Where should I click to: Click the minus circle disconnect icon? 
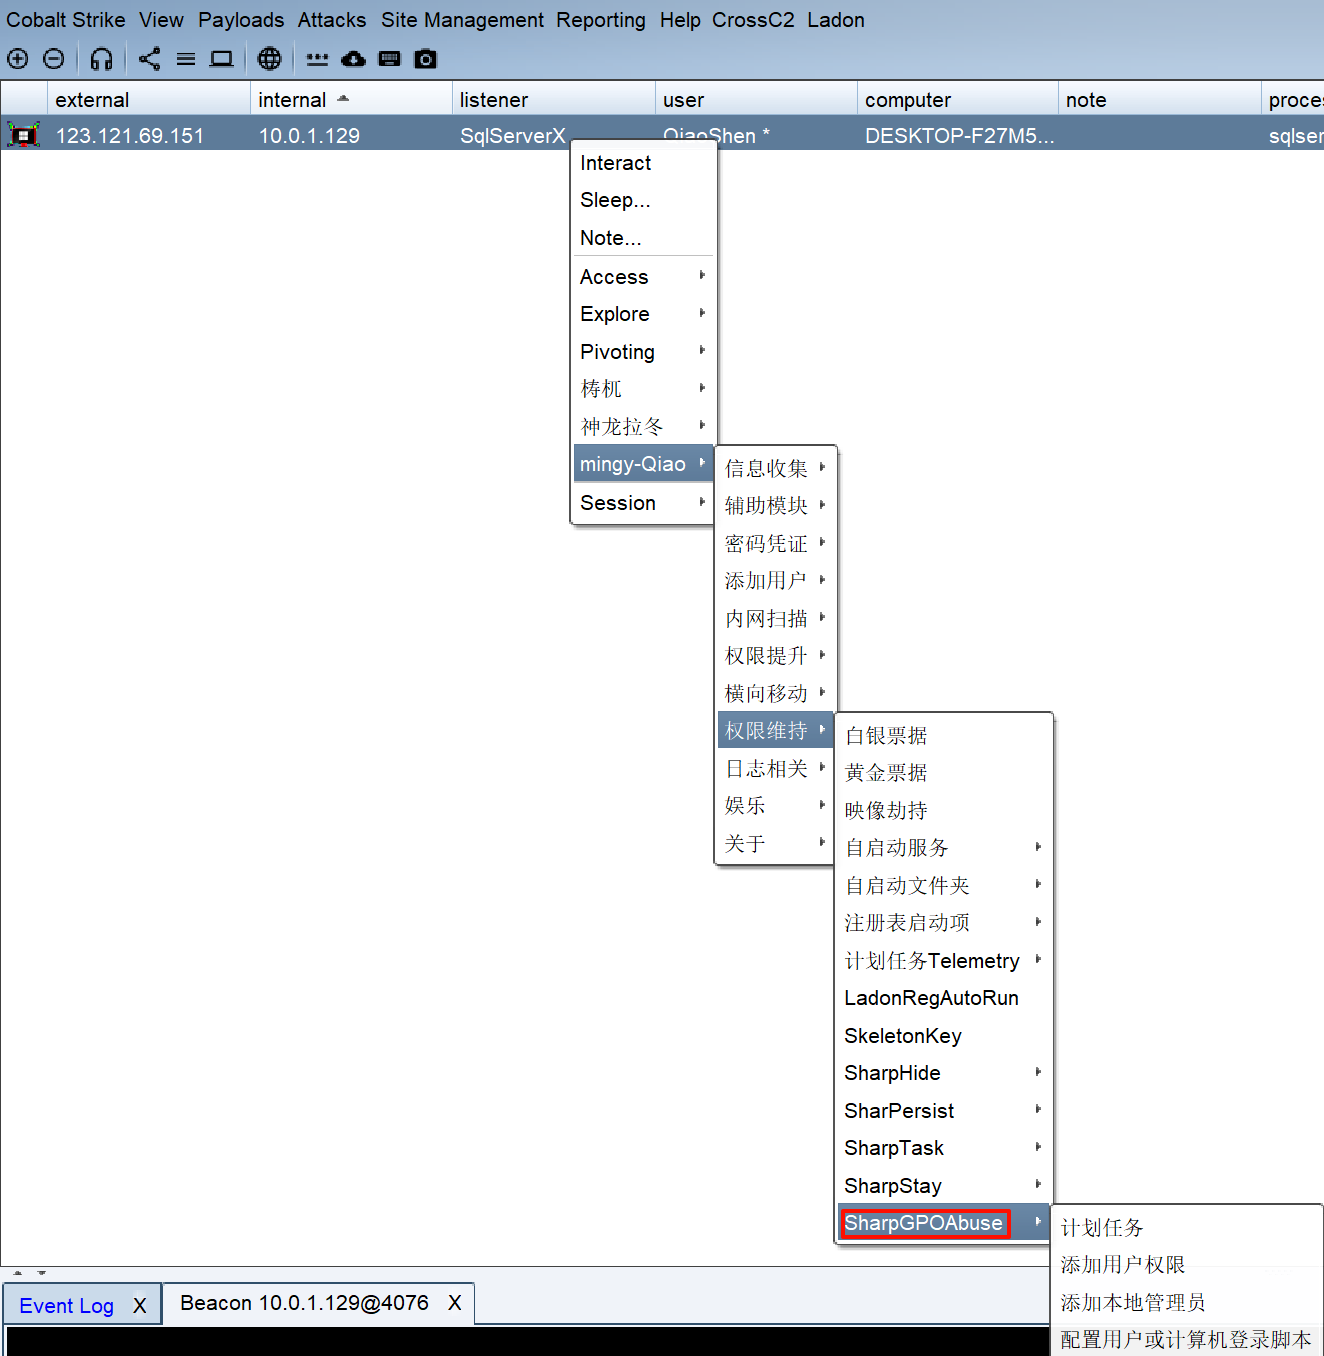click(54, 59)
